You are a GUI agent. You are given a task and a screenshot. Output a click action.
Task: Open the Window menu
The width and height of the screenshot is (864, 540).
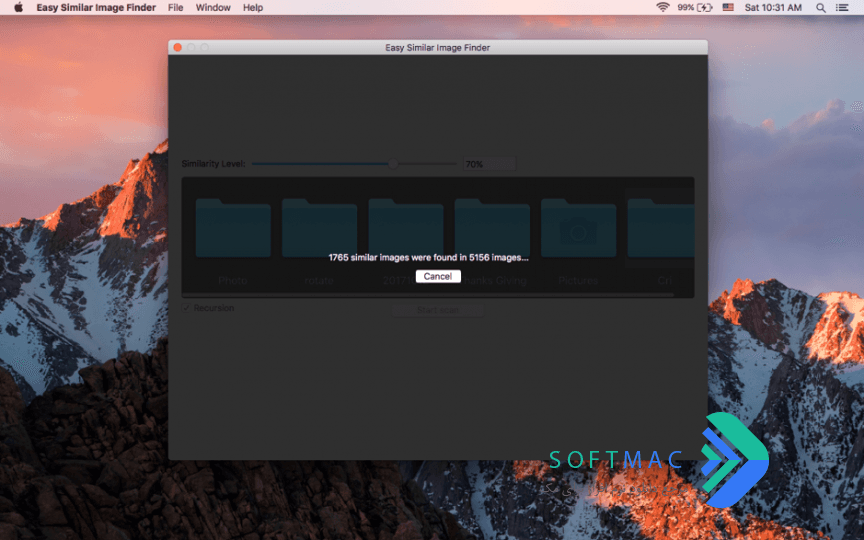[x=213, y=7]
